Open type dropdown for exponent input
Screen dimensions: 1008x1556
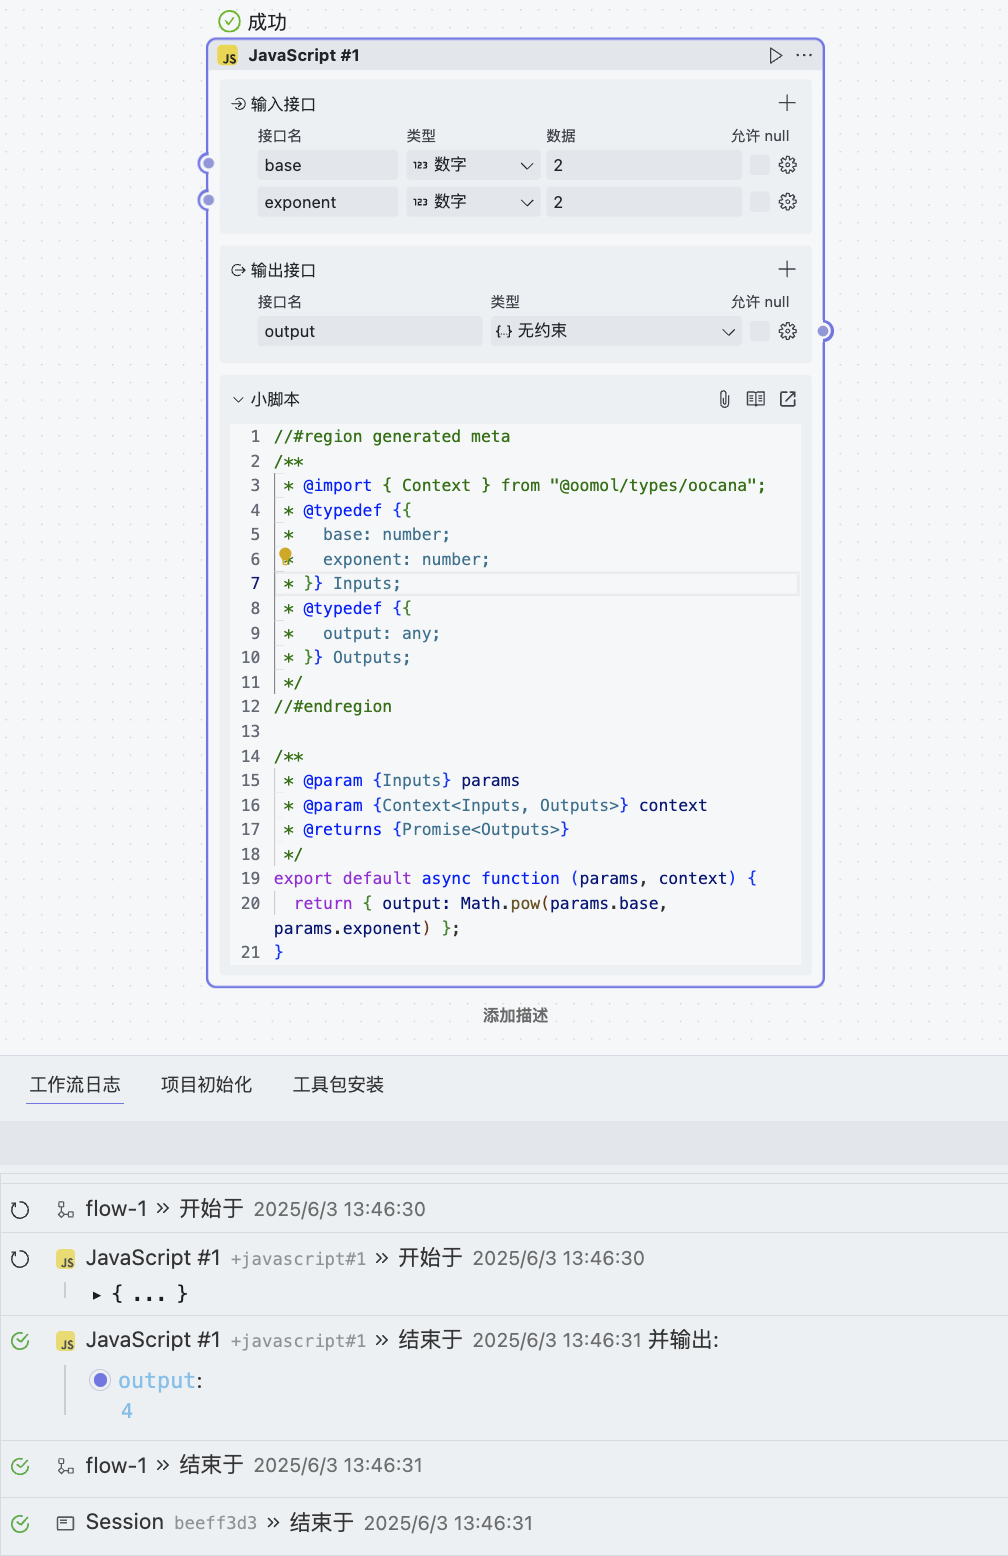[473, 202]
